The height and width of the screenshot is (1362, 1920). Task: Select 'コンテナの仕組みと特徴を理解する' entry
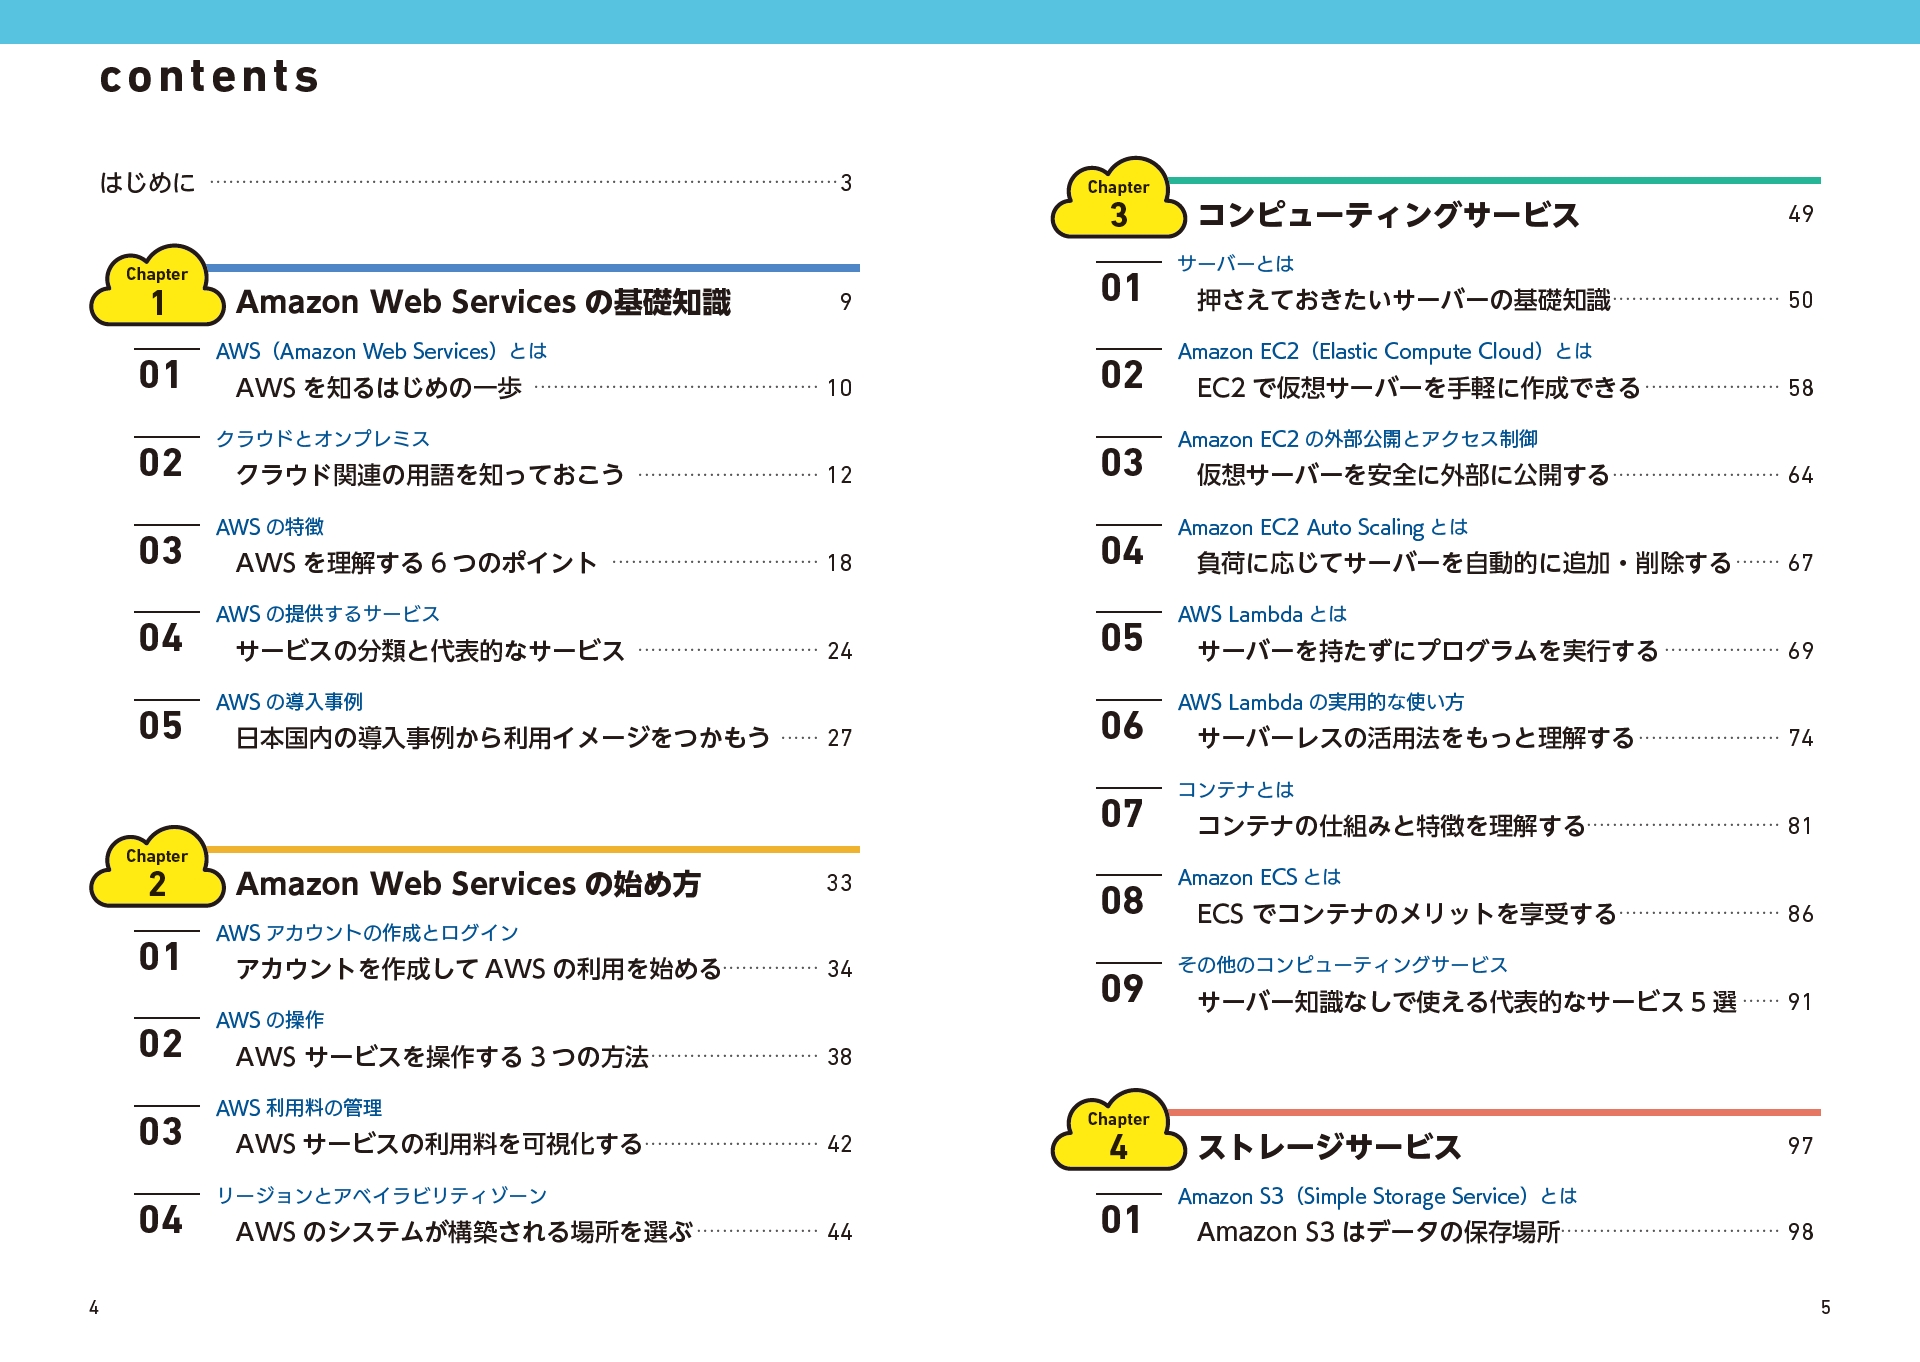coord(1392,825)
